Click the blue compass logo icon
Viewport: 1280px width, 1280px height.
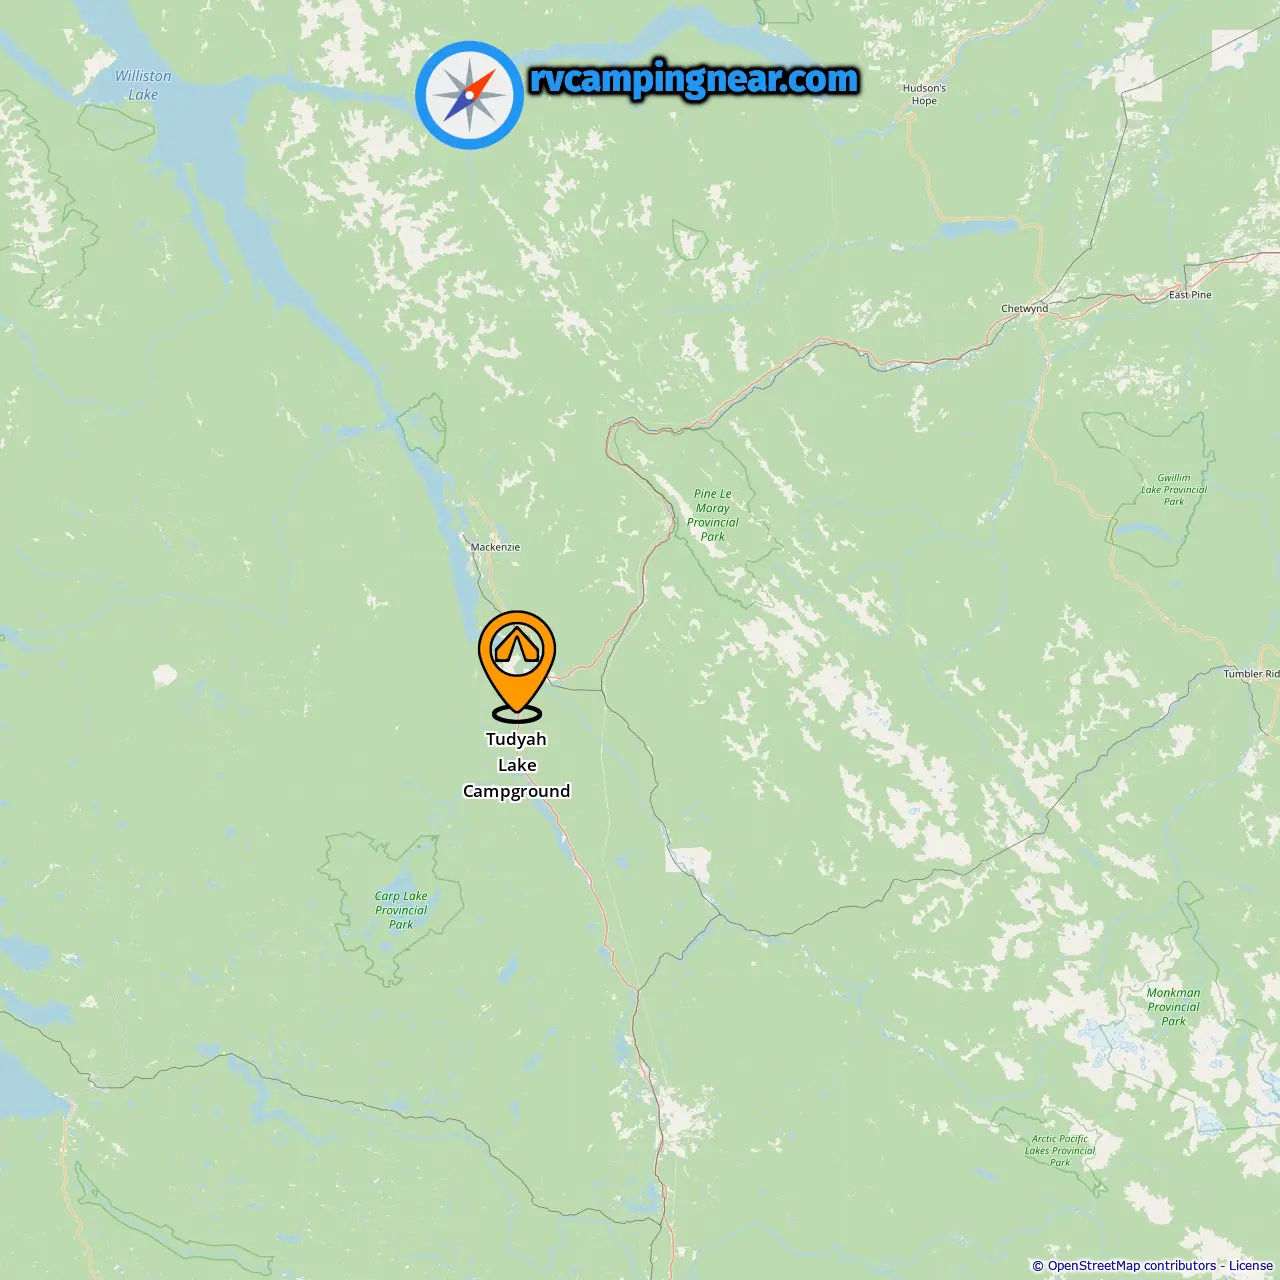469,95
